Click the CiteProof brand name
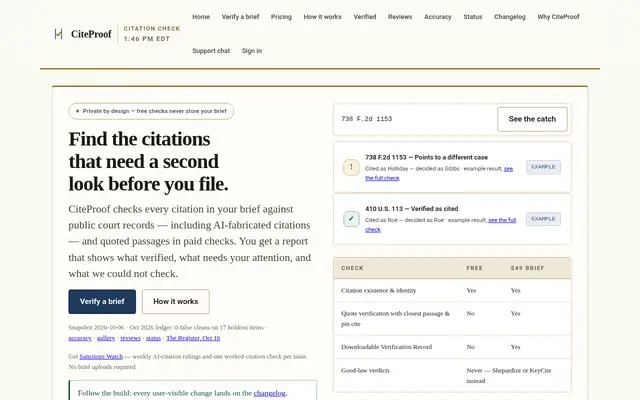640x400 pixels. tap(91, 34)
